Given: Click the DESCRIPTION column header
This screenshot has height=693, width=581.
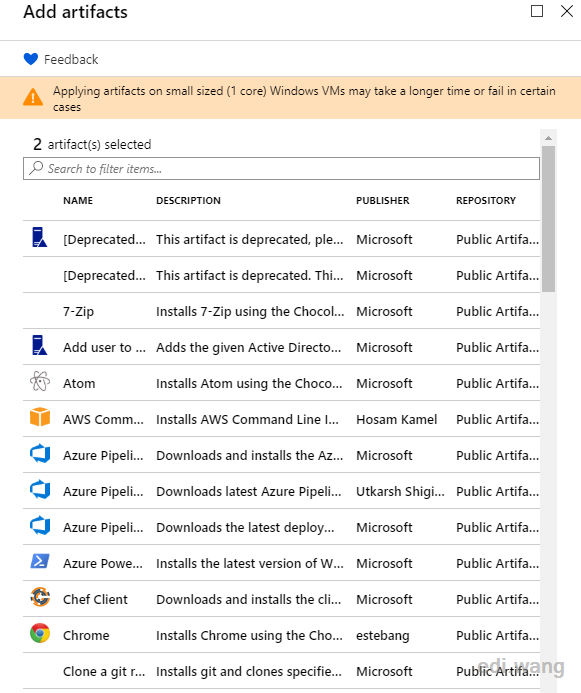Looking at the screenshot, I should (188, 201).
